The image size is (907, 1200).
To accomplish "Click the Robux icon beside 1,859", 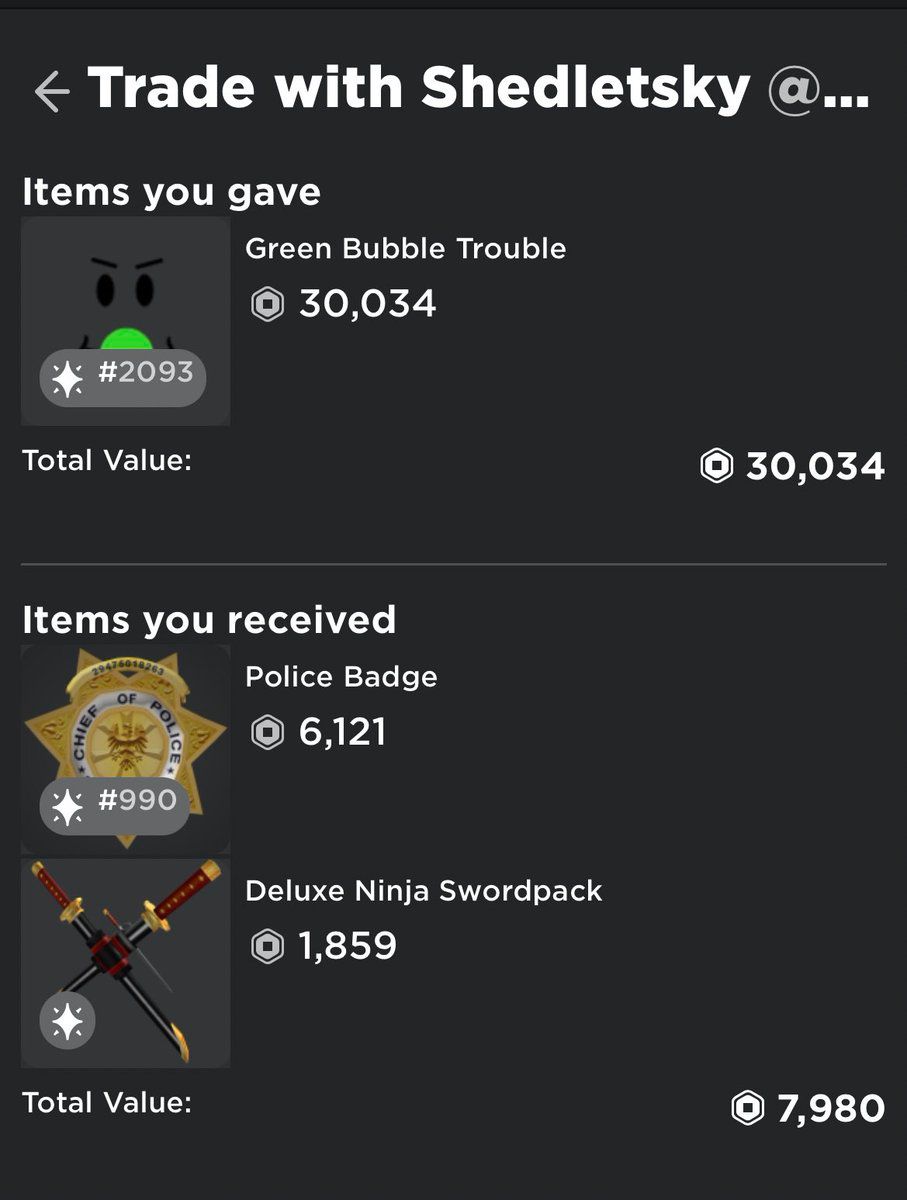I will 267,946.
